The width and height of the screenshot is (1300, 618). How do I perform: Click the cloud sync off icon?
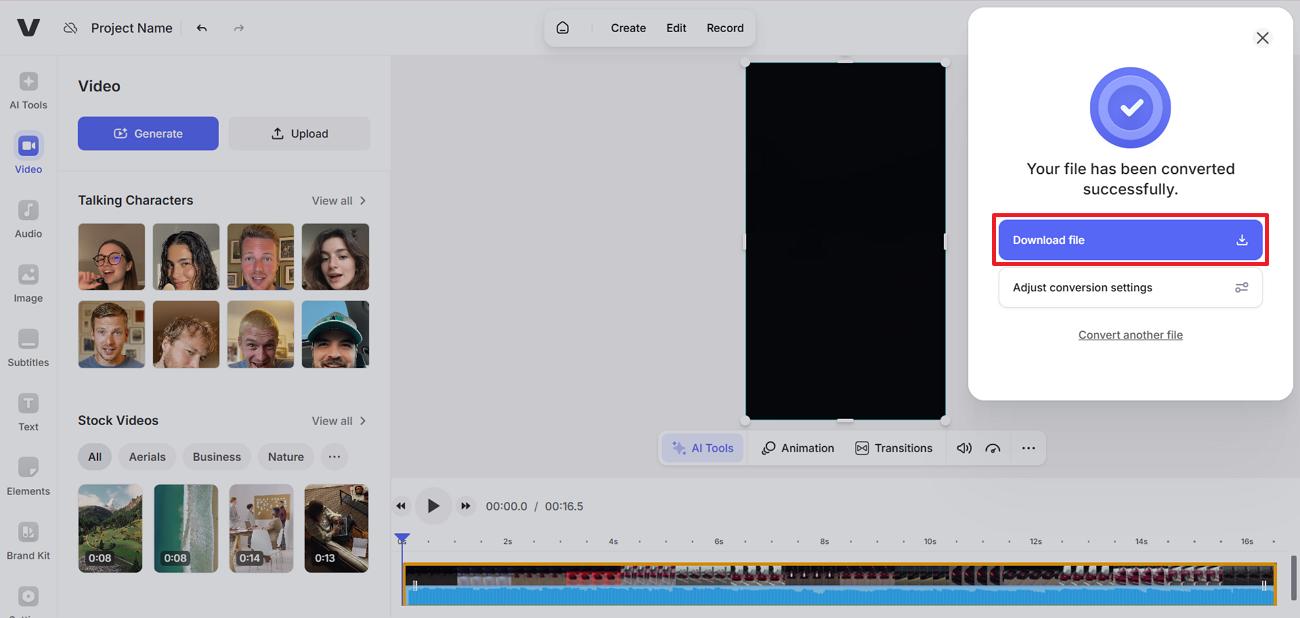[x=70, y=28]
